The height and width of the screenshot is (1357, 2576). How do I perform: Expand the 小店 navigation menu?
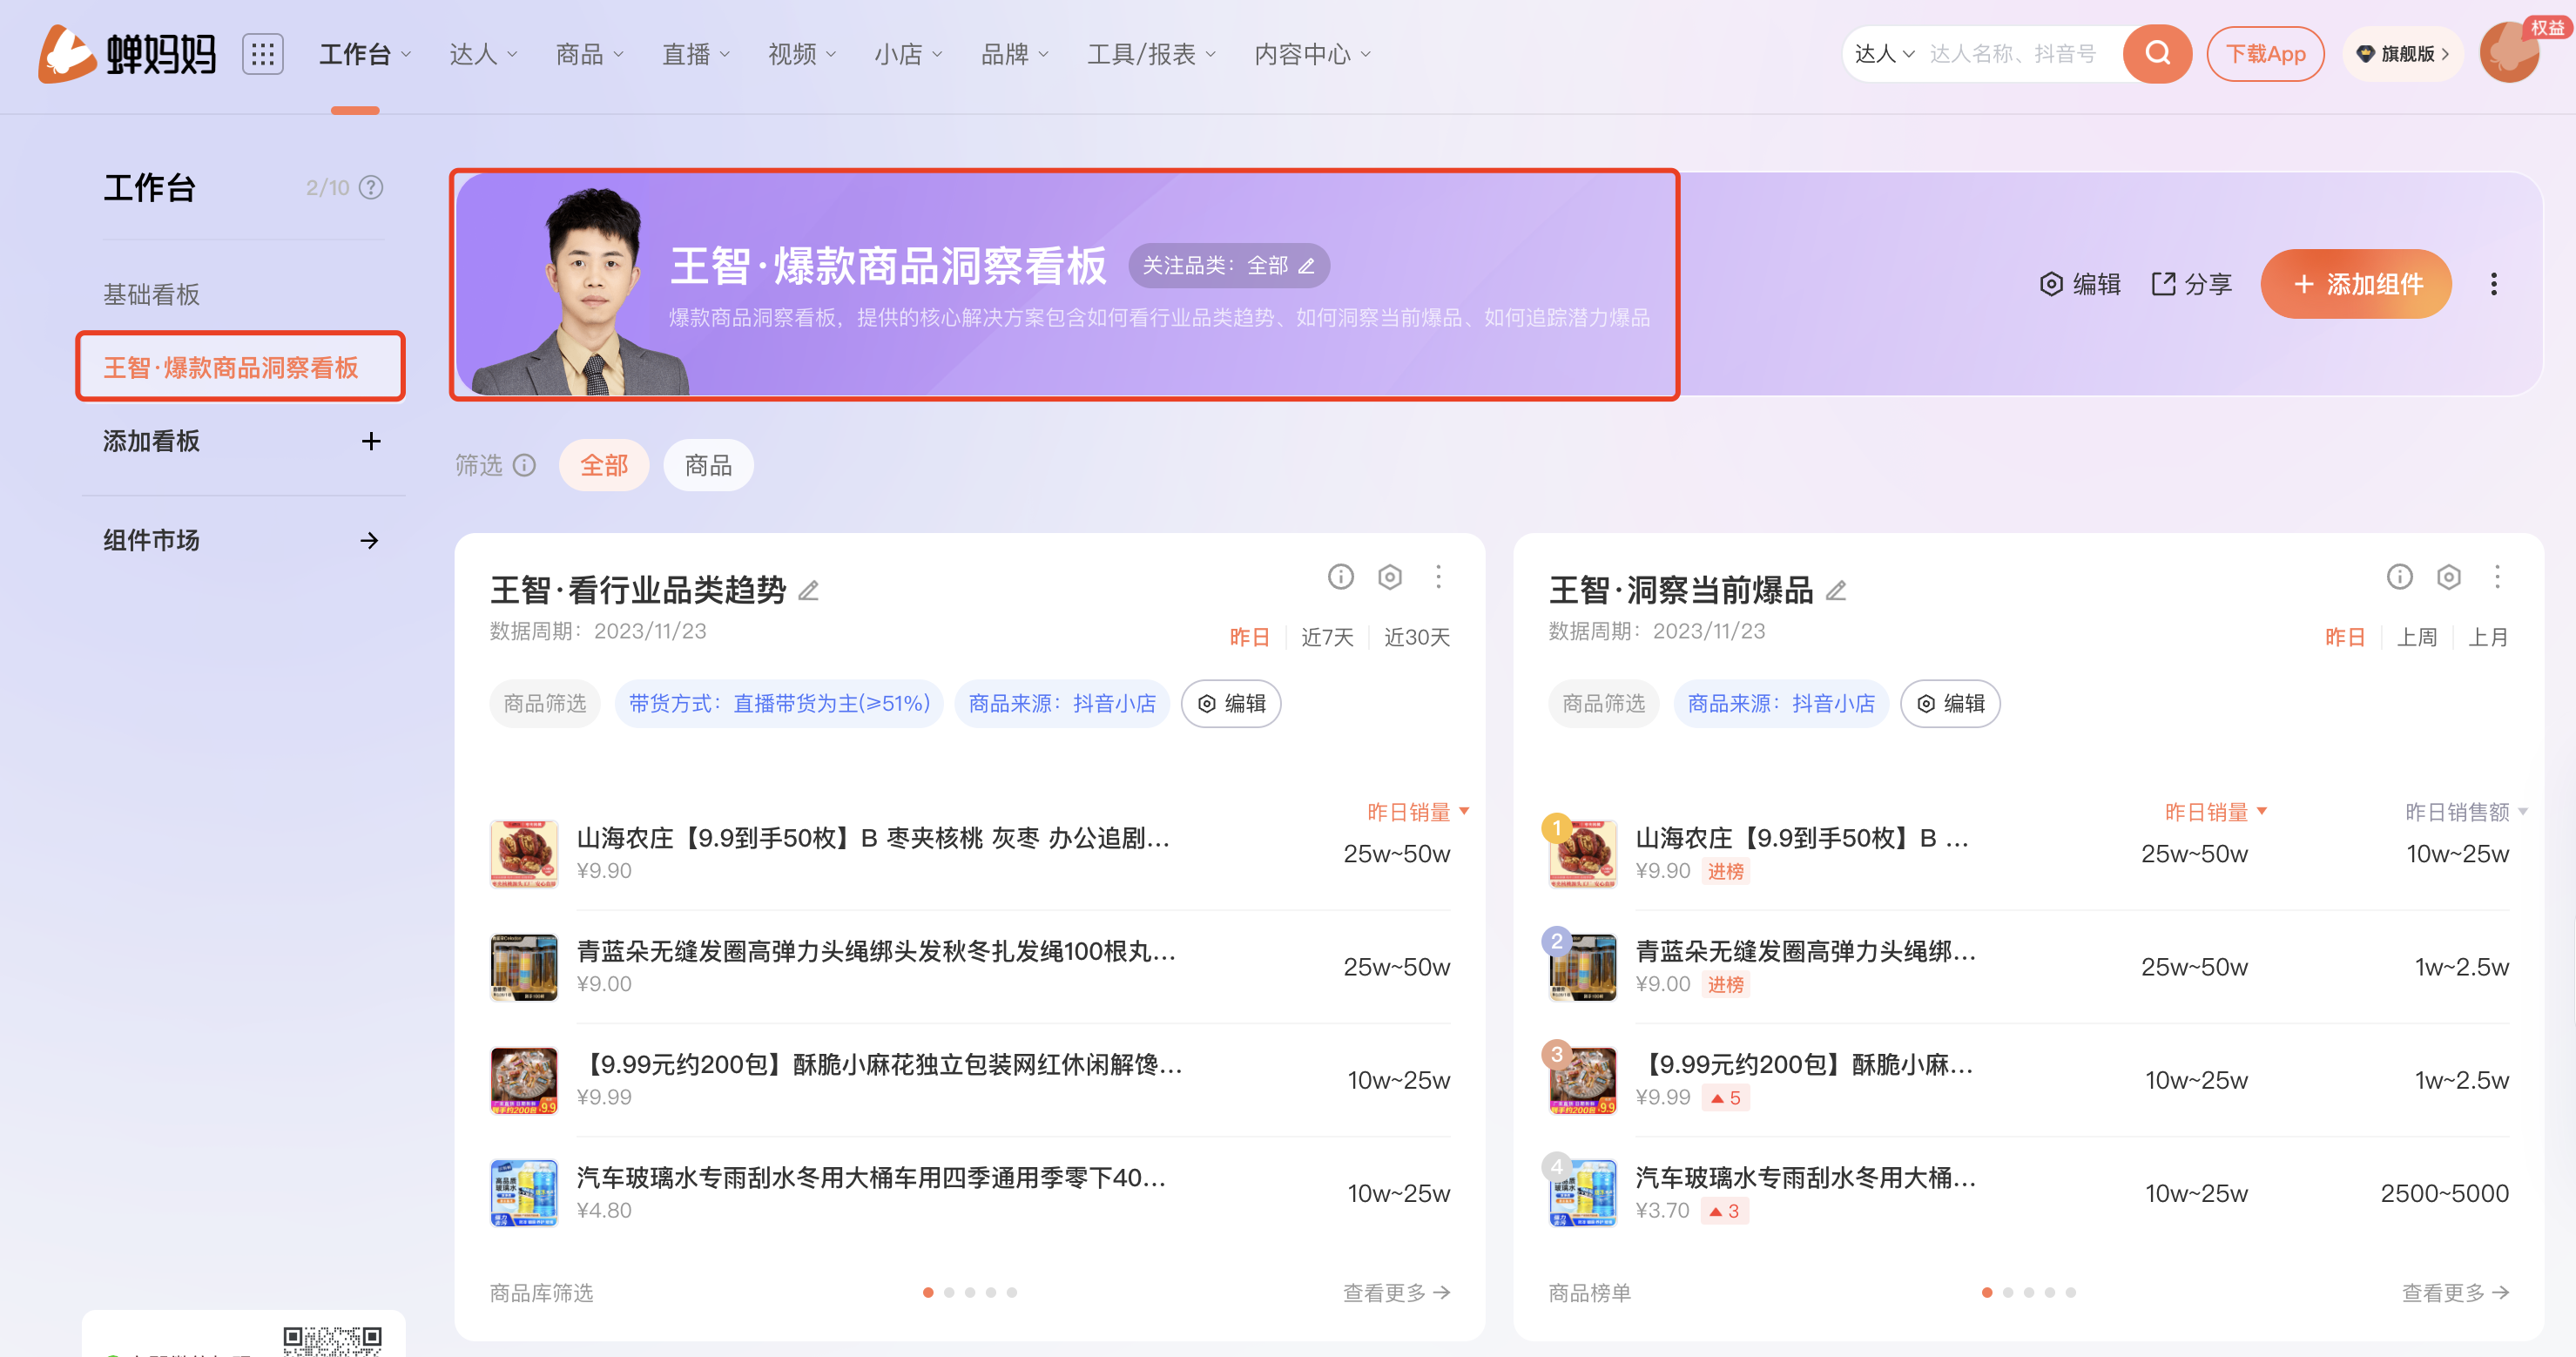(x=908, y=54)
